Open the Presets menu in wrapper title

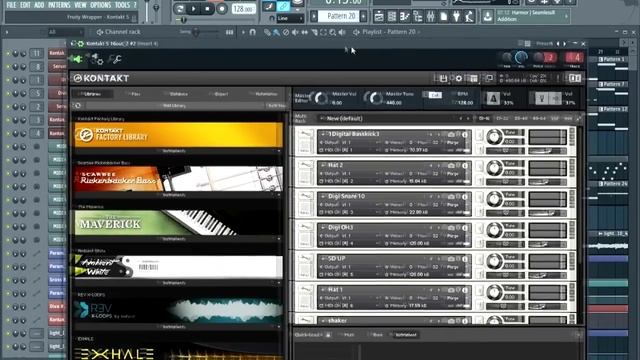(544, 43)
